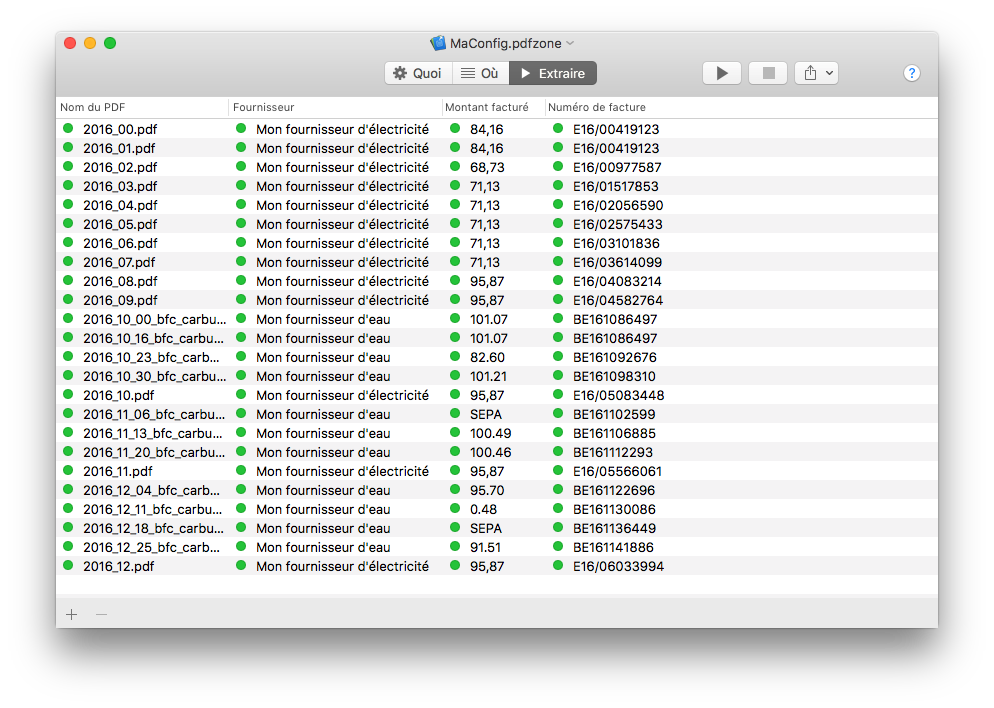Open the Help question mark button
994x708 pixels.
point(911,73)
